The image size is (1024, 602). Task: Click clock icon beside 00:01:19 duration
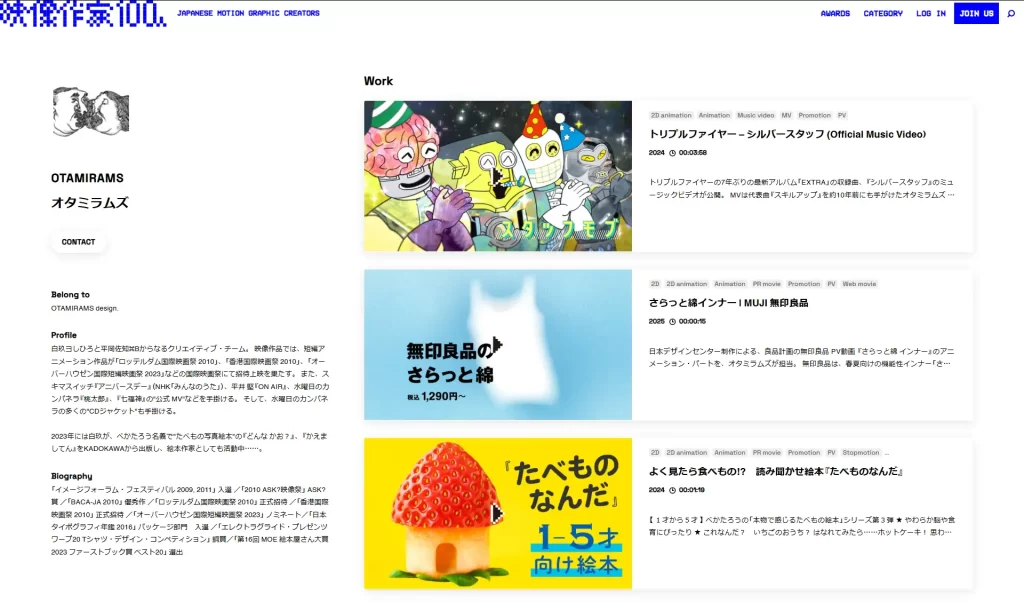pyautogui.click(x=672, y=490)
